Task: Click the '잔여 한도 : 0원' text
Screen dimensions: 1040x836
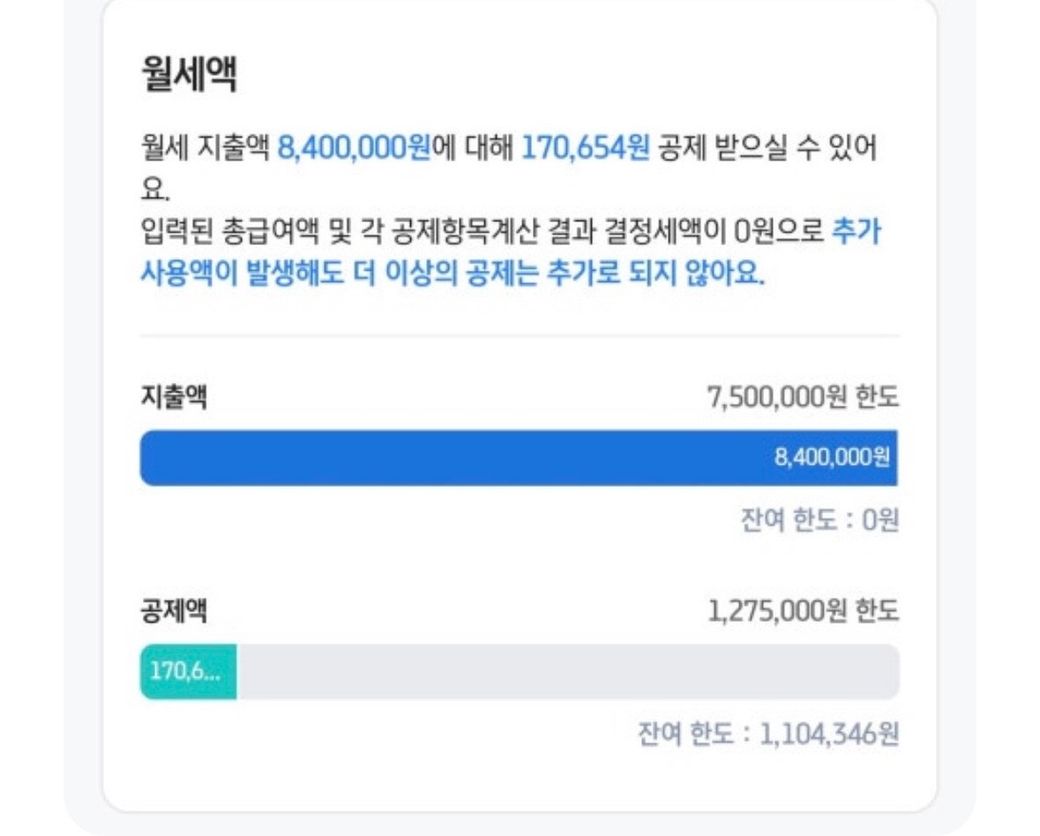Action: (817, 520)
